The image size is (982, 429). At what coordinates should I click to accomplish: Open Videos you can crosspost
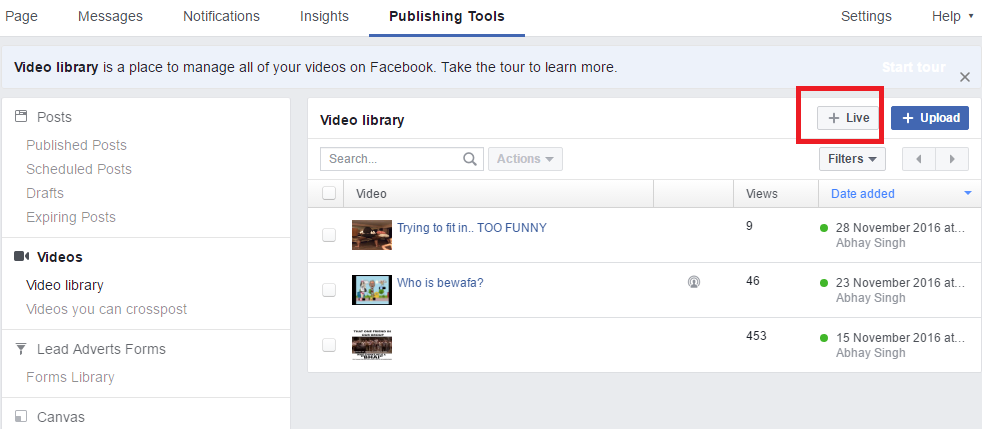tap(106, 309)
